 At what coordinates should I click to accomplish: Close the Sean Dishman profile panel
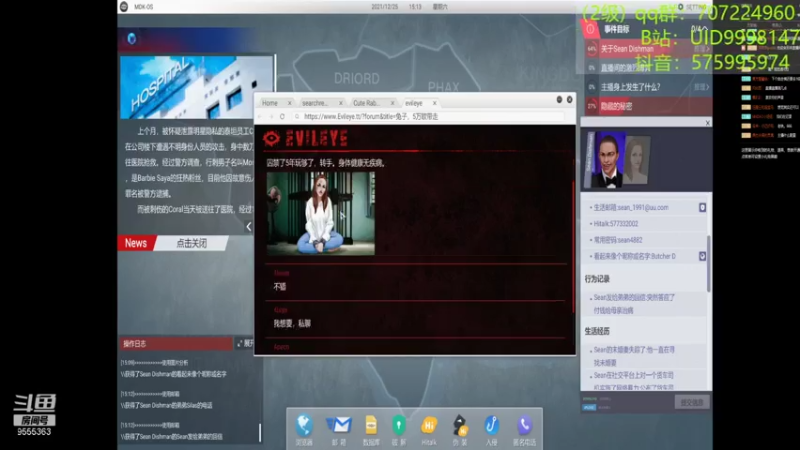[708, 123]
